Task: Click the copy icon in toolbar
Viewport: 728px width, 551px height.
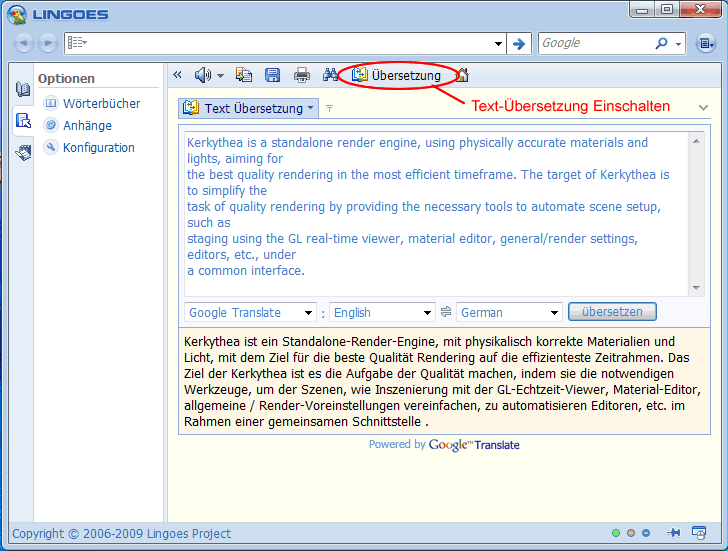Action: tap(244, 75)
